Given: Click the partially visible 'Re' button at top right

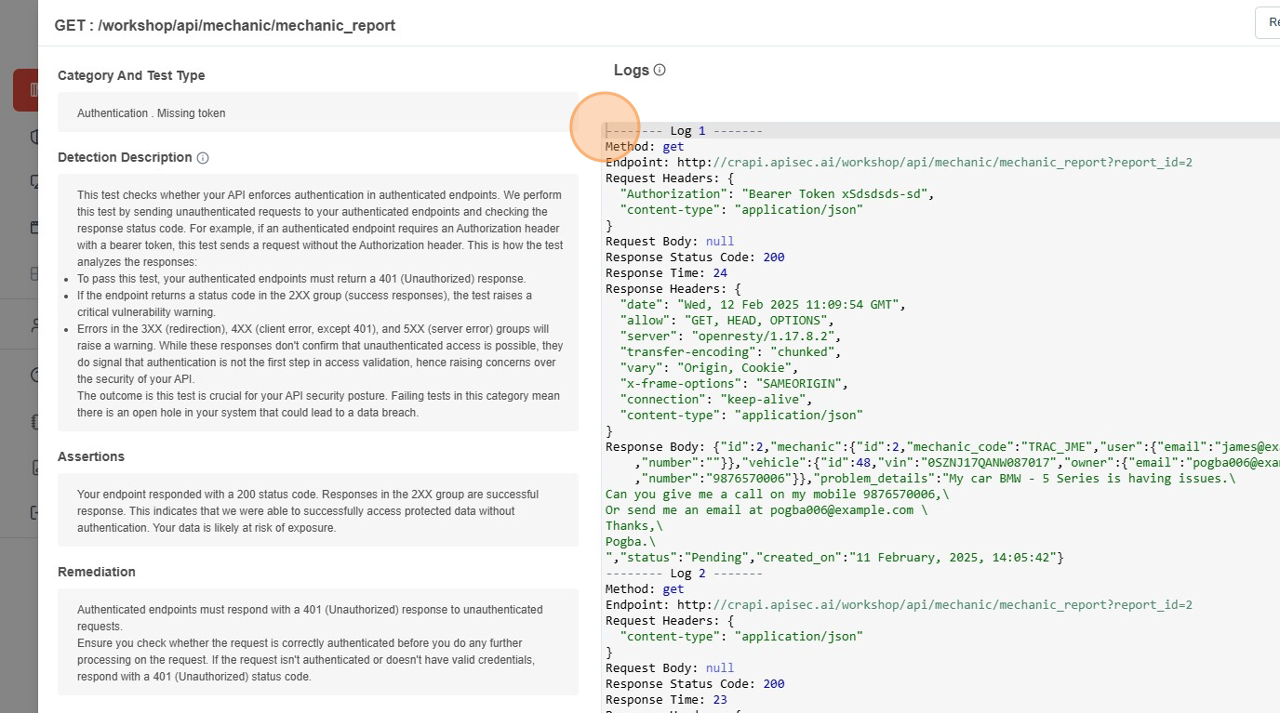Looking at the screenshot, I should [1267, 23].
